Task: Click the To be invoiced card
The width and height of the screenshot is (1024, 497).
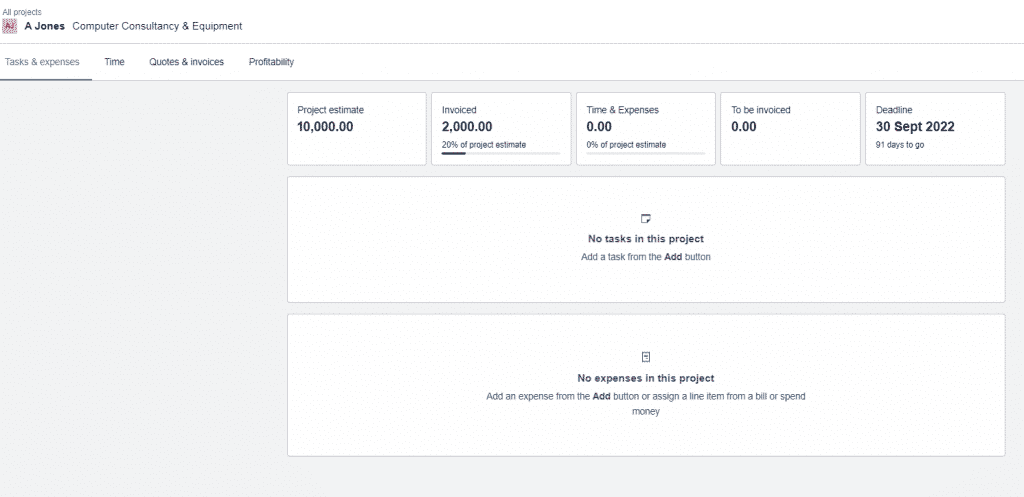Action: (790, 129)
